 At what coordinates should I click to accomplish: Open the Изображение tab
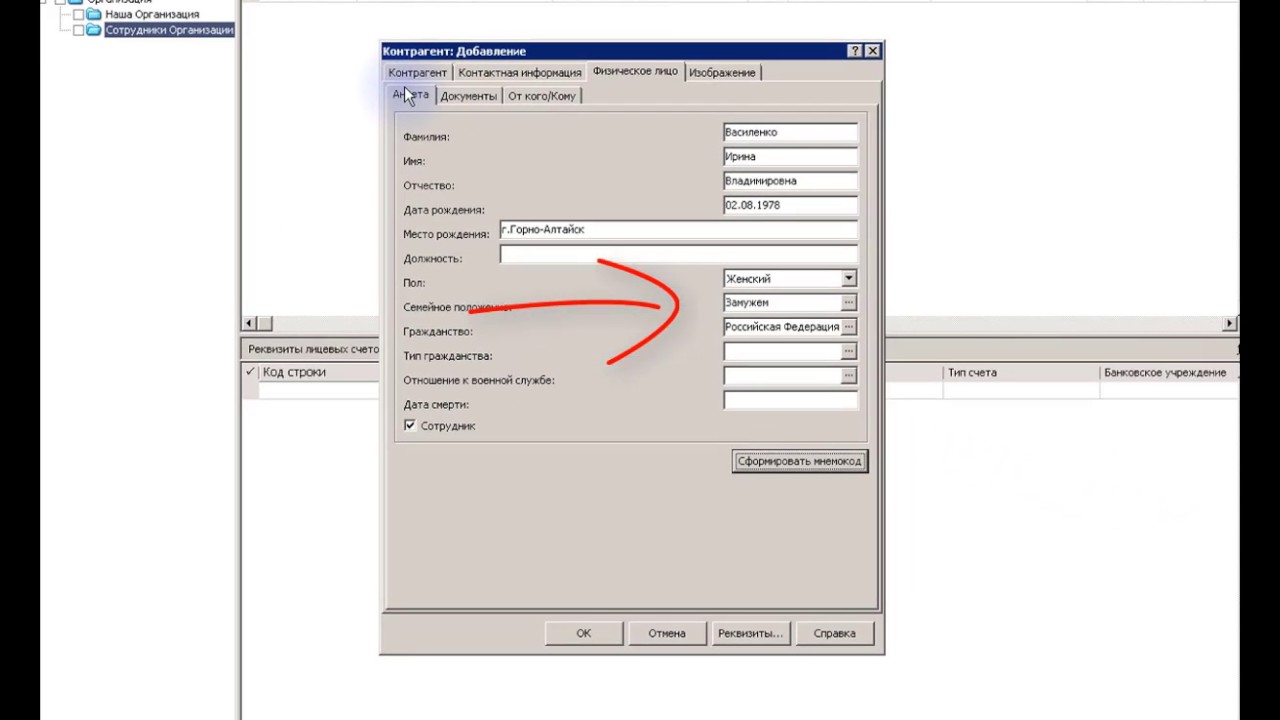tap(722, 73)
